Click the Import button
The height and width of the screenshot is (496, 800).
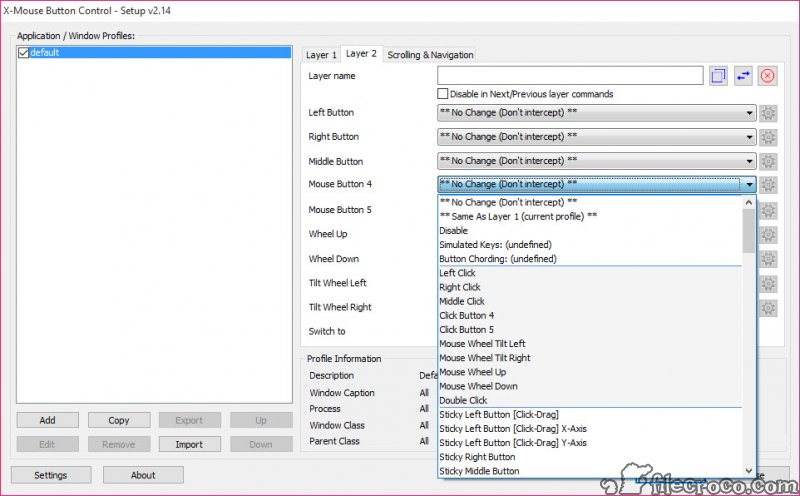[189, 444]
